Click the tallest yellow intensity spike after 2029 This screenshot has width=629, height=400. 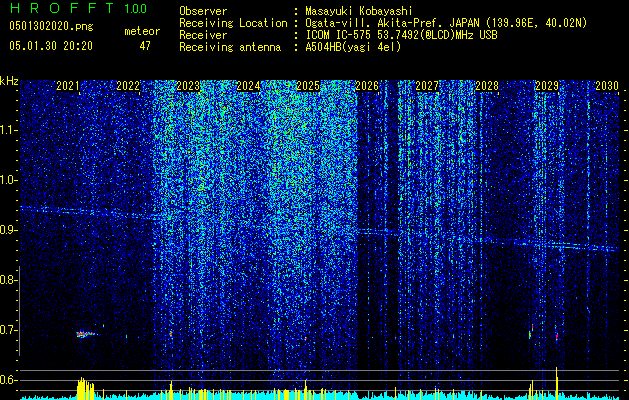click(556, 383)
